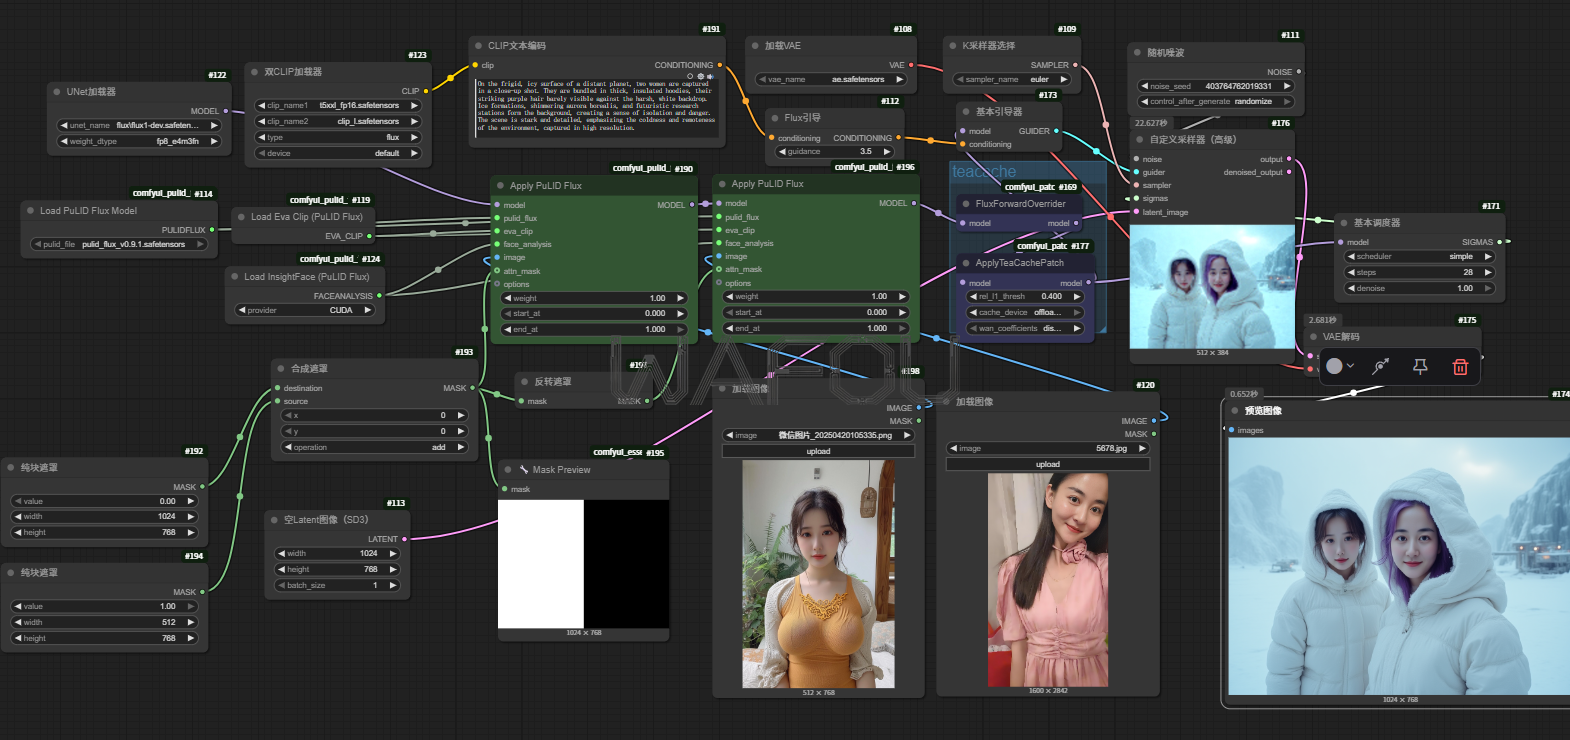Open the provider CUDA dropdown

point(305,310)
